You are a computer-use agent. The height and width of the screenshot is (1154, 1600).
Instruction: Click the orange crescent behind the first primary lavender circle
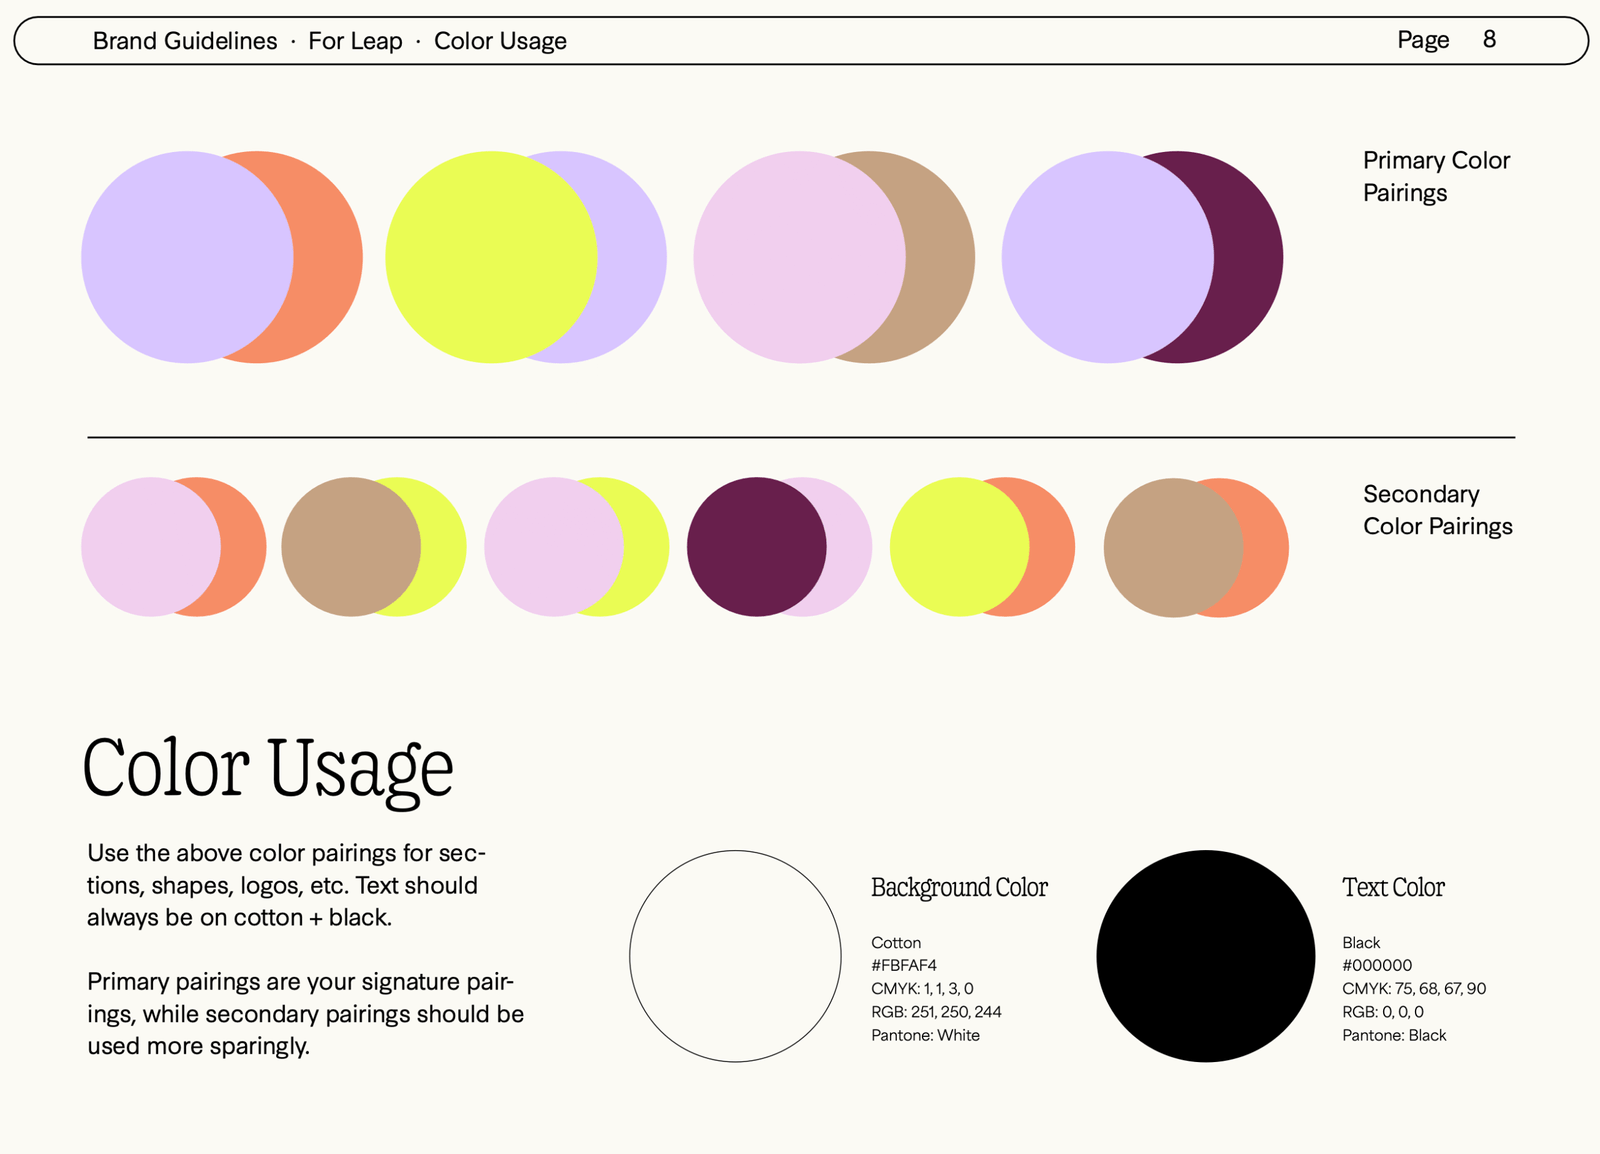click(x=330, y=257)
